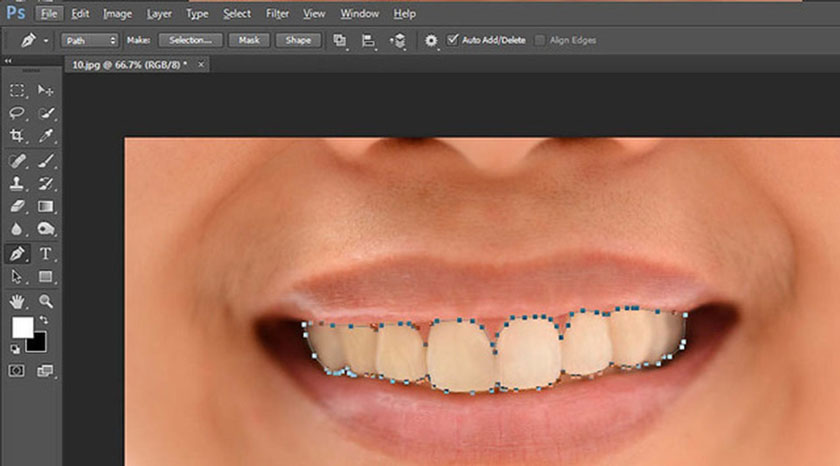This screenshot has width=840, height=466.
Task: Select the Eraser tool
Action: [x=17, y=206]
